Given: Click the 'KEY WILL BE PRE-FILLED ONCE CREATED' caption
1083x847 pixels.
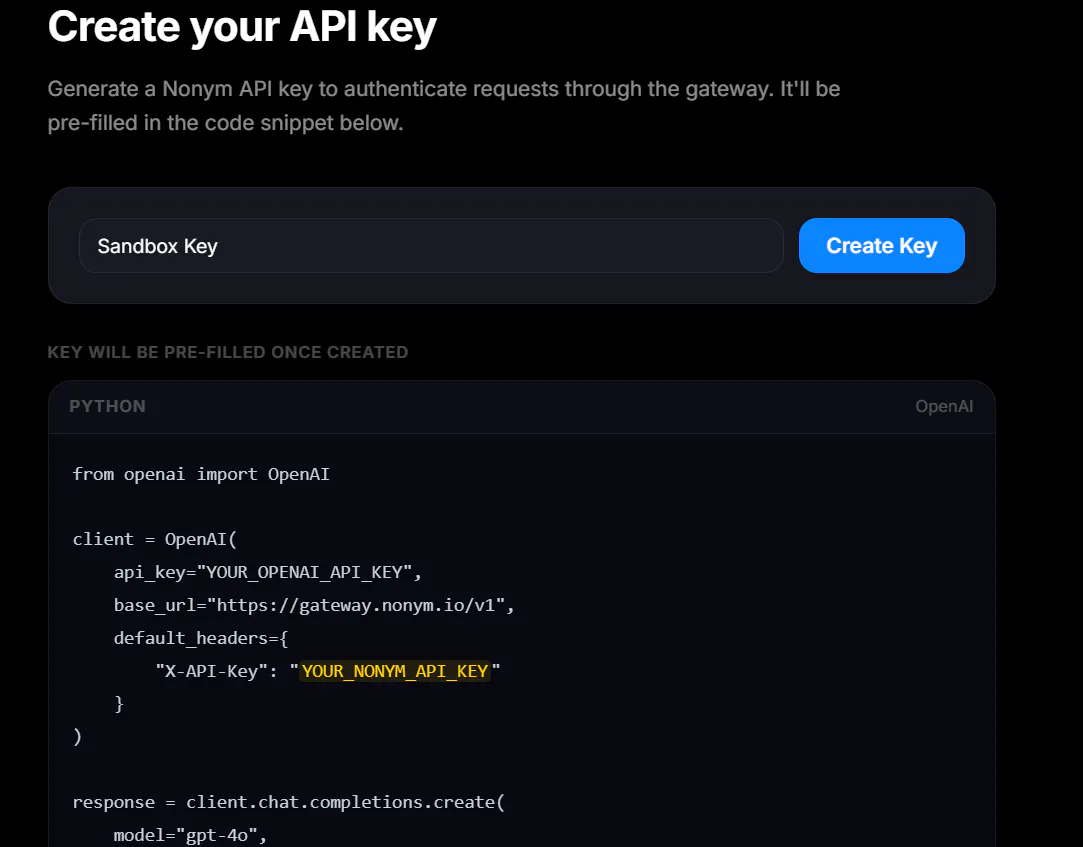Looking at the screenshot, I should point(227,352).
